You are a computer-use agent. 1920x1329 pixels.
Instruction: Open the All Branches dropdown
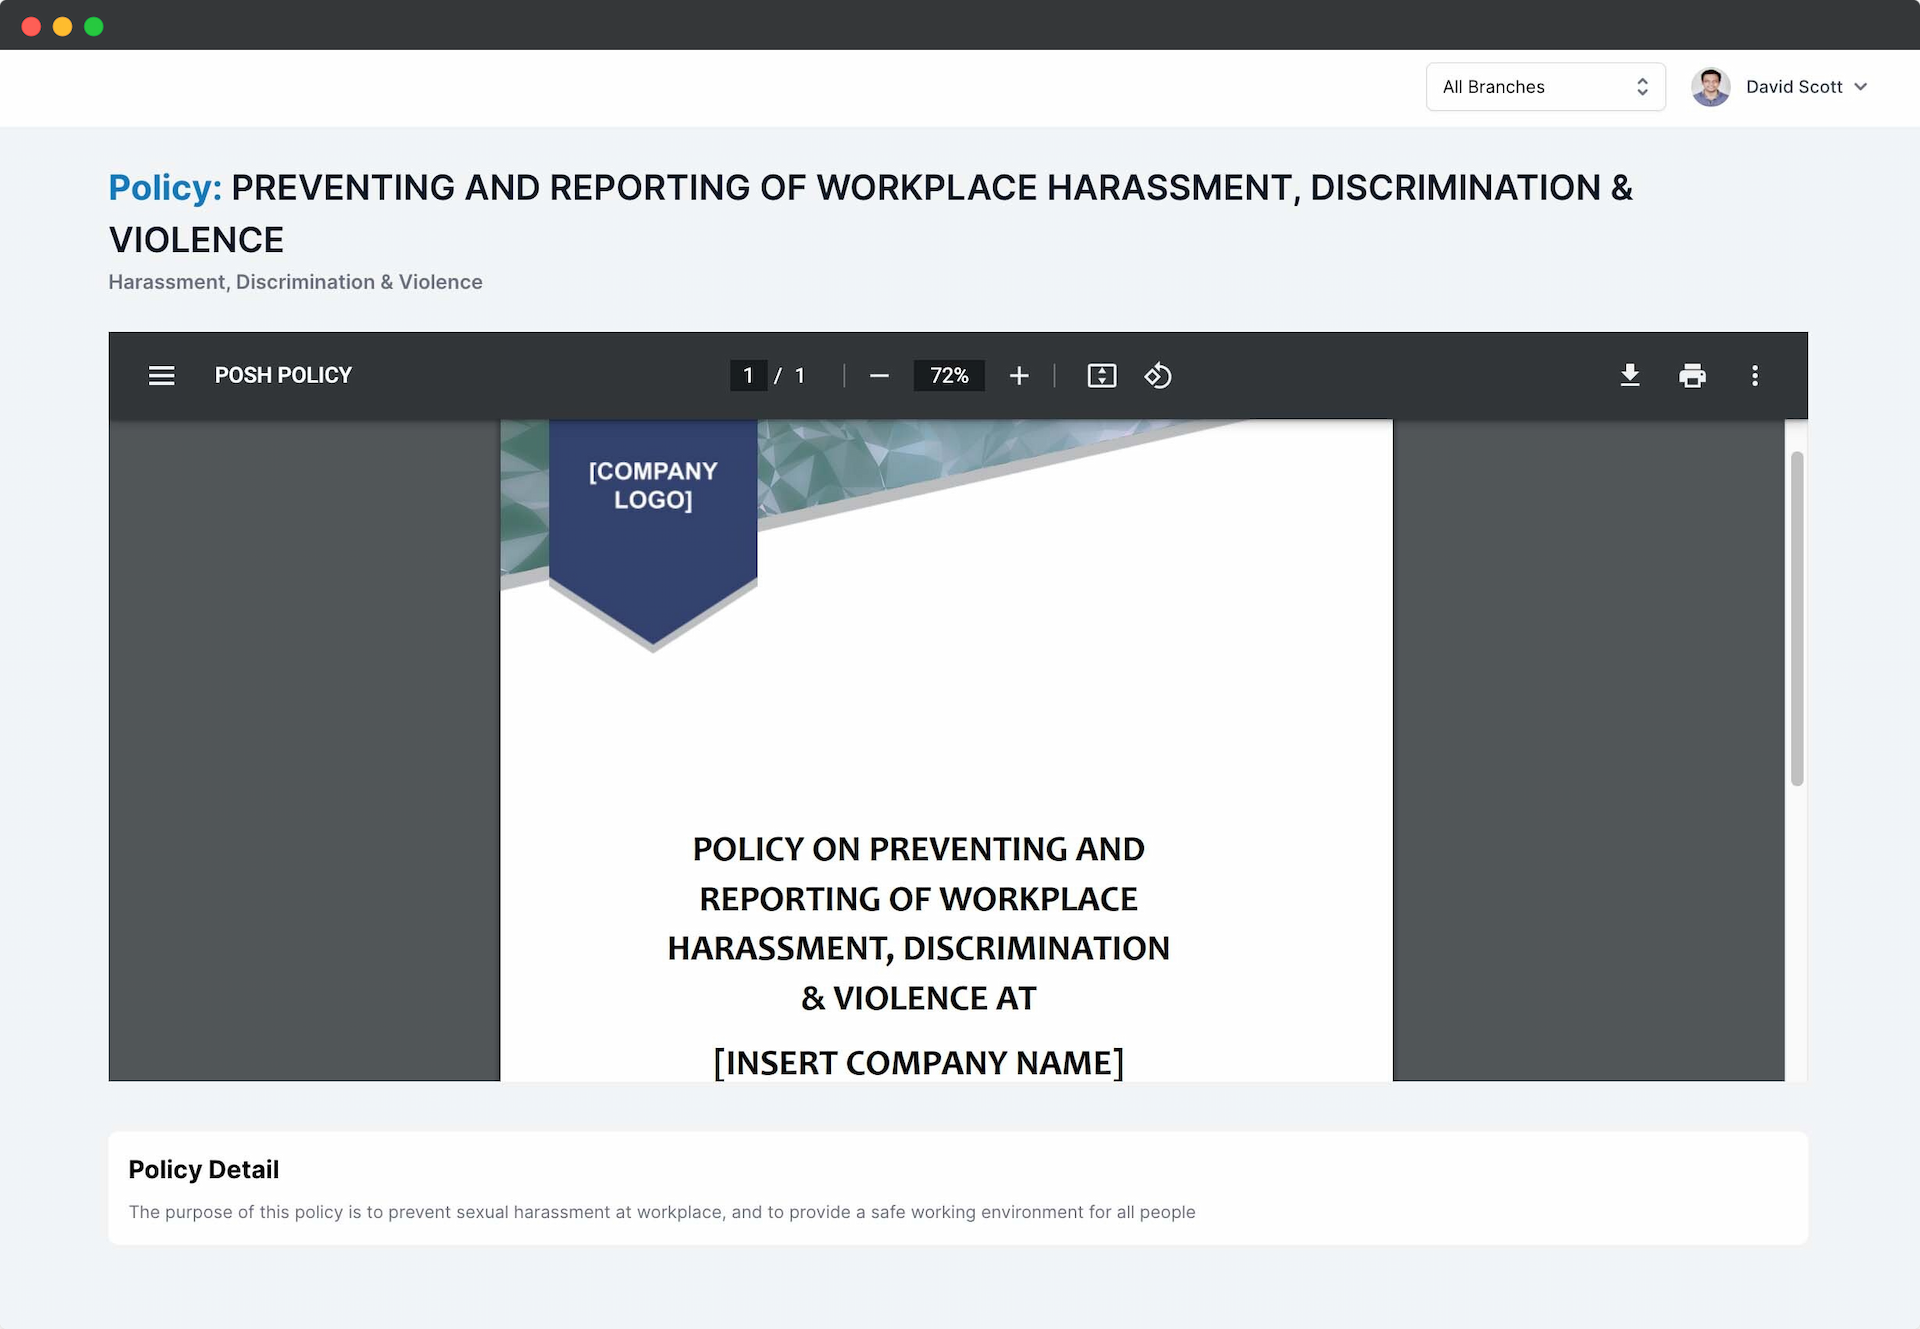click(x=1545, y=87)
